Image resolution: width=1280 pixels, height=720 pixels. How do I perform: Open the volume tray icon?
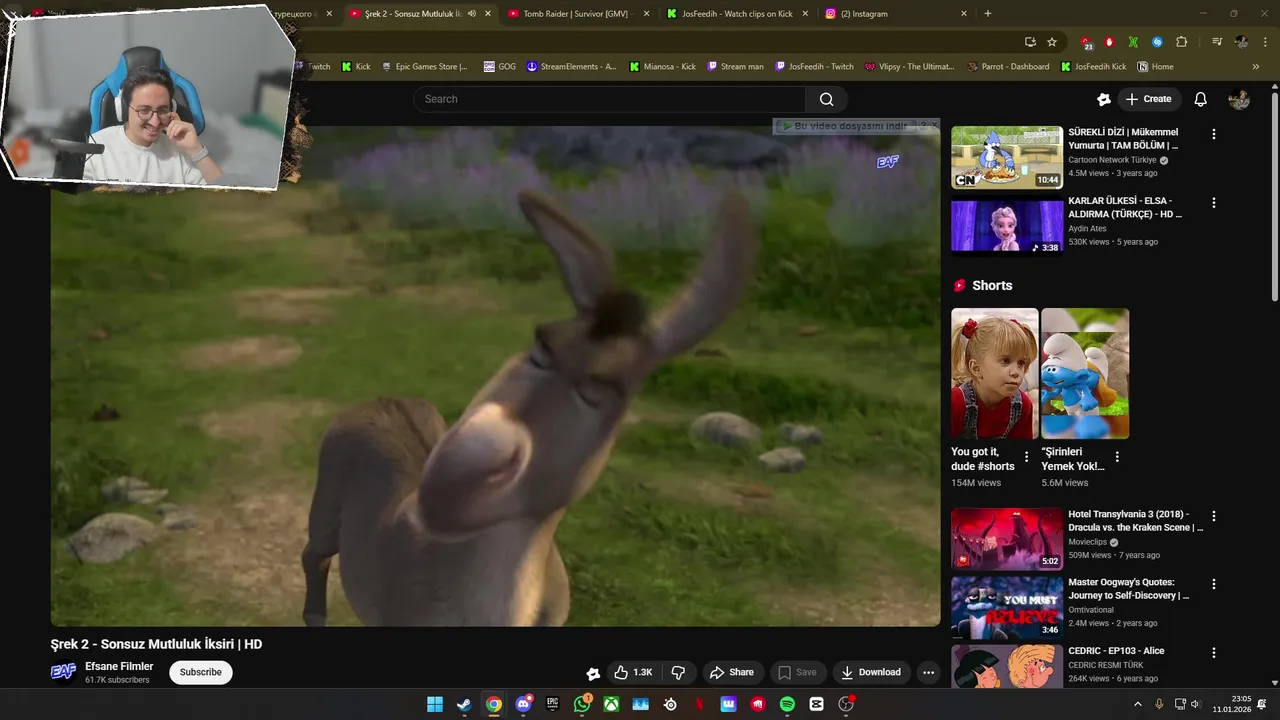click(x=1195, y=704)
